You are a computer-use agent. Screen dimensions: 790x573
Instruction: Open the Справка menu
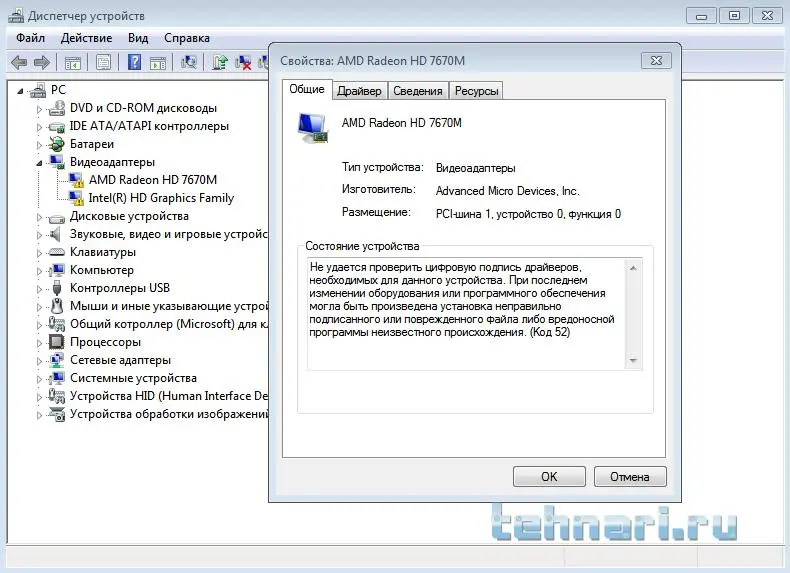(187, 38)
